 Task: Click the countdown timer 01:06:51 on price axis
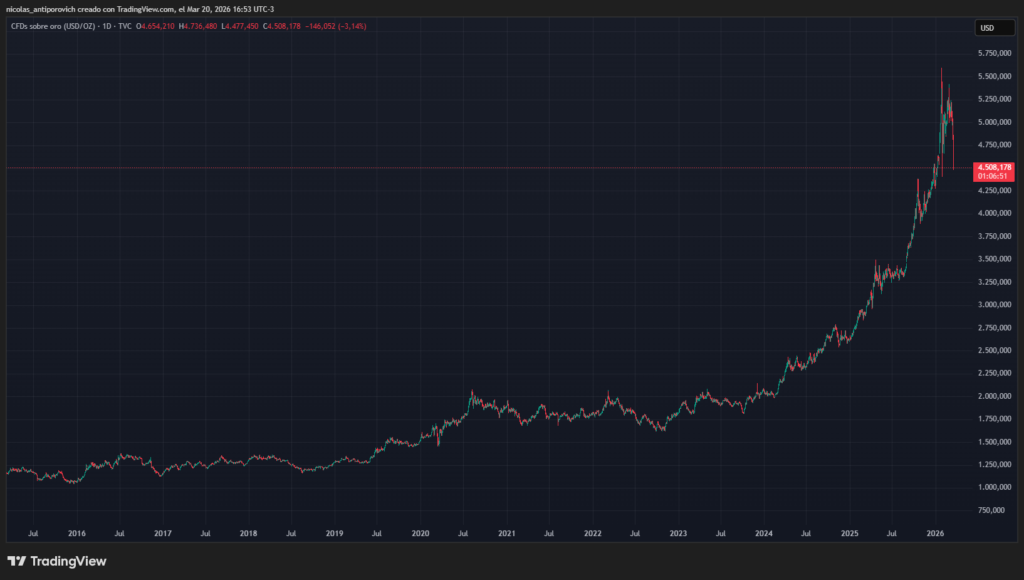point(997,176)
